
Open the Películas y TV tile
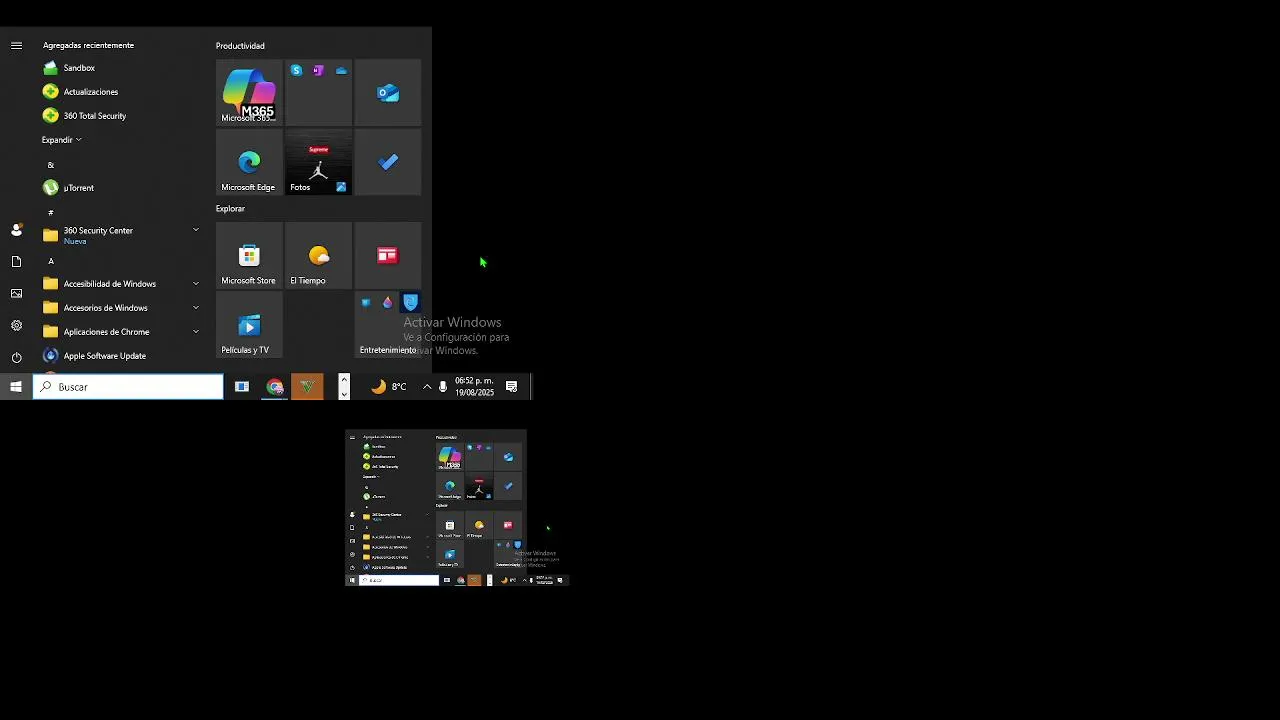click(249, 325)
